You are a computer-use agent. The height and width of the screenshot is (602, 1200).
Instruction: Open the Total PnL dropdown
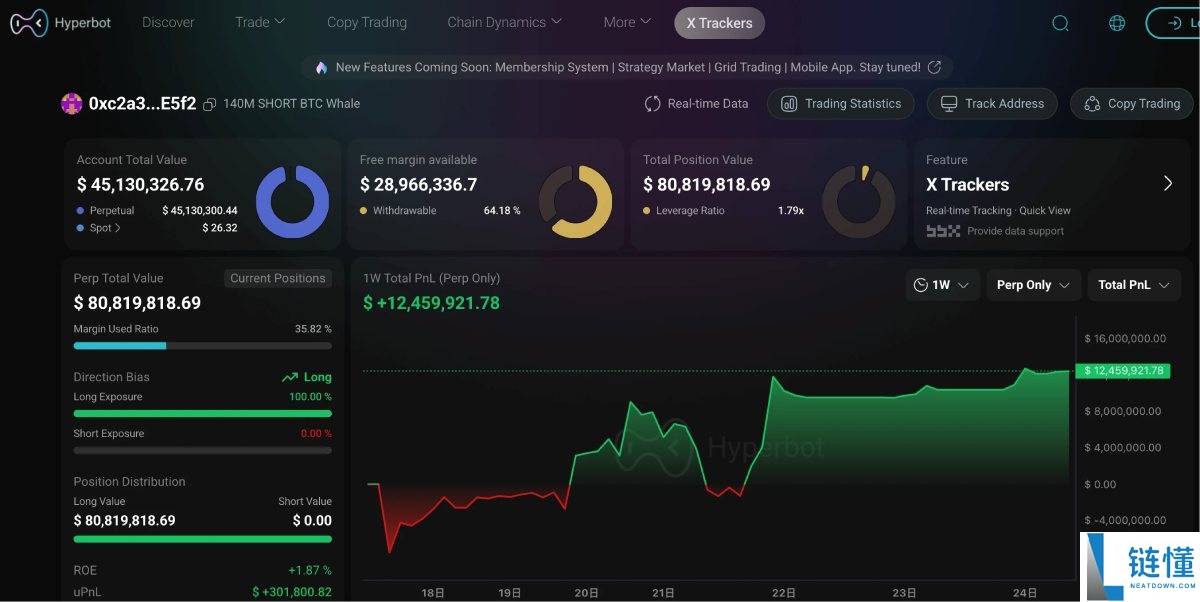tap(1134, 285)
